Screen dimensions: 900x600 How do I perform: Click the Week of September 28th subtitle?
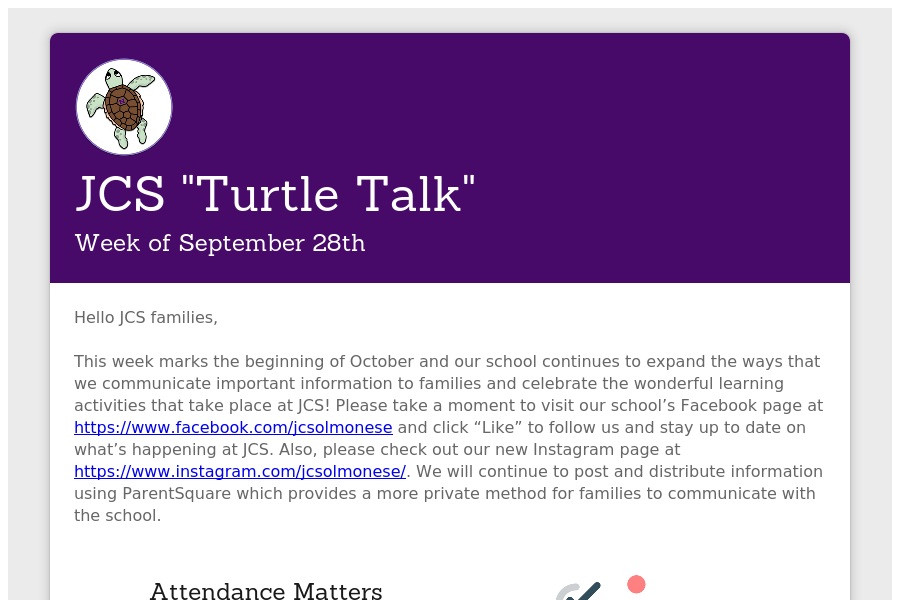(x=220, y=243)
